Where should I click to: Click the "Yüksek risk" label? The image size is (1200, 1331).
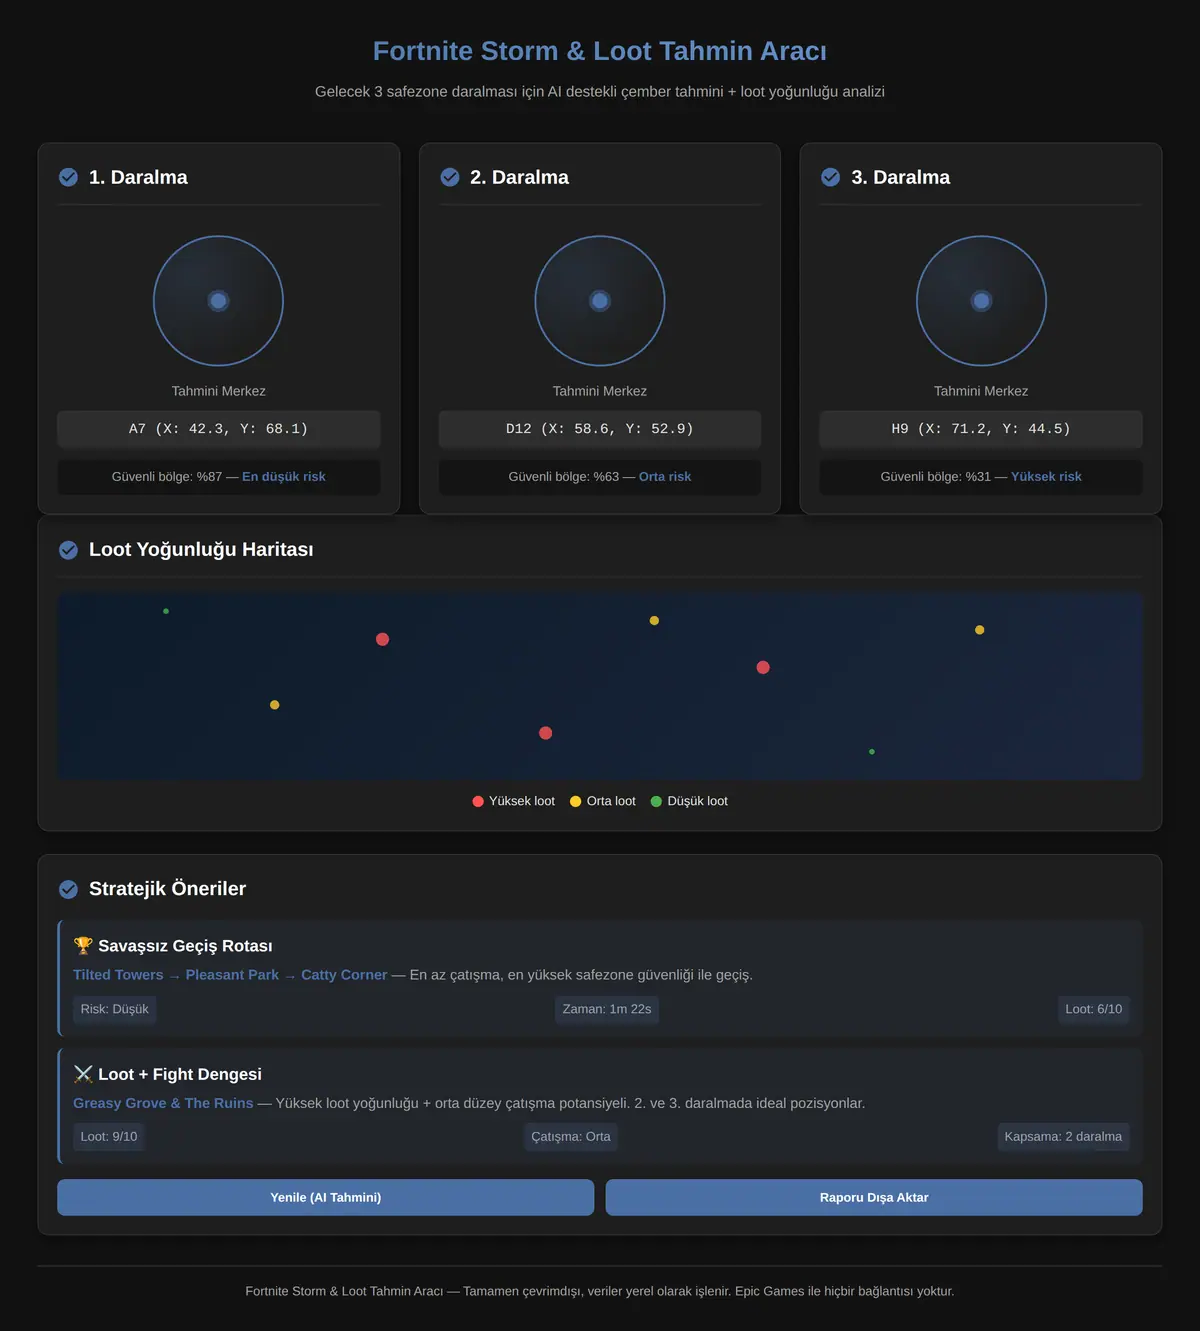click(x=1046, y=477)
